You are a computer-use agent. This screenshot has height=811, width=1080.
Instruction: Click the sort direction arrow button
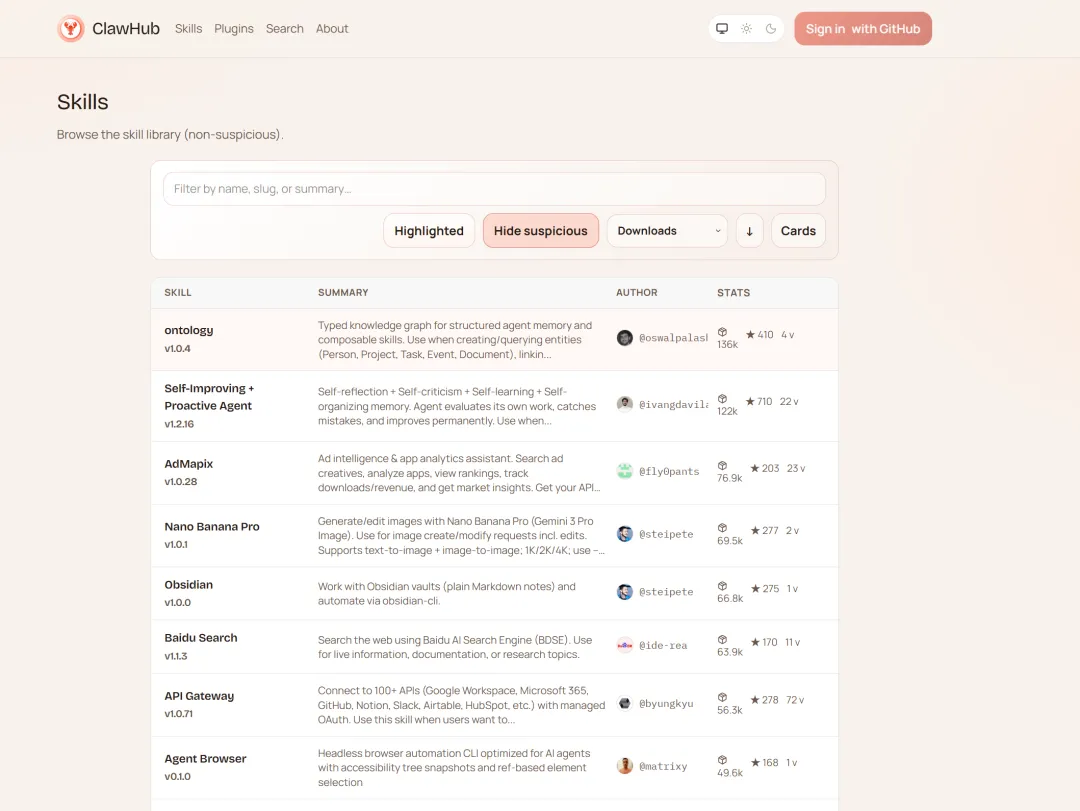pyautogui.click(x=749, y=231)
